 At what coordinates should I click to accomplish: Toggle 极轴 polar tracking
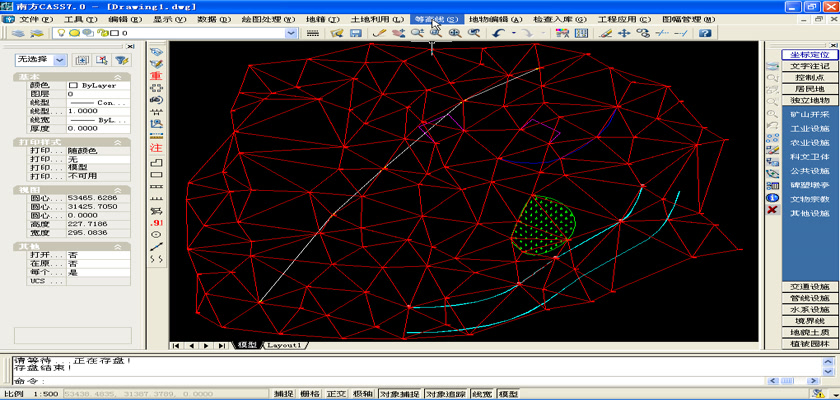click(x=363, y=394)
